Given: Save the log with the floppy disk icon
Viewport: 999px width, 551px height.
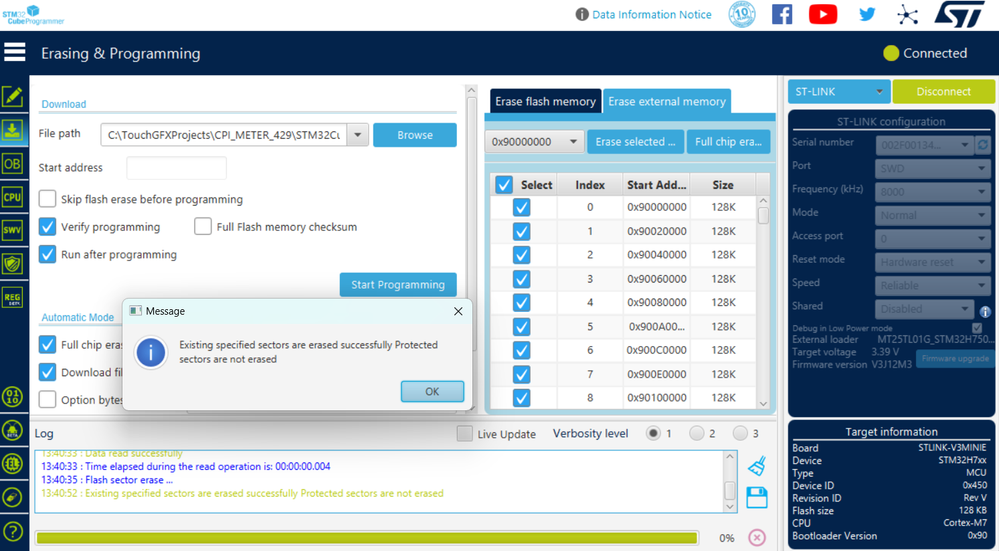Looking at the screenshot, I should [x=757, y=497].
